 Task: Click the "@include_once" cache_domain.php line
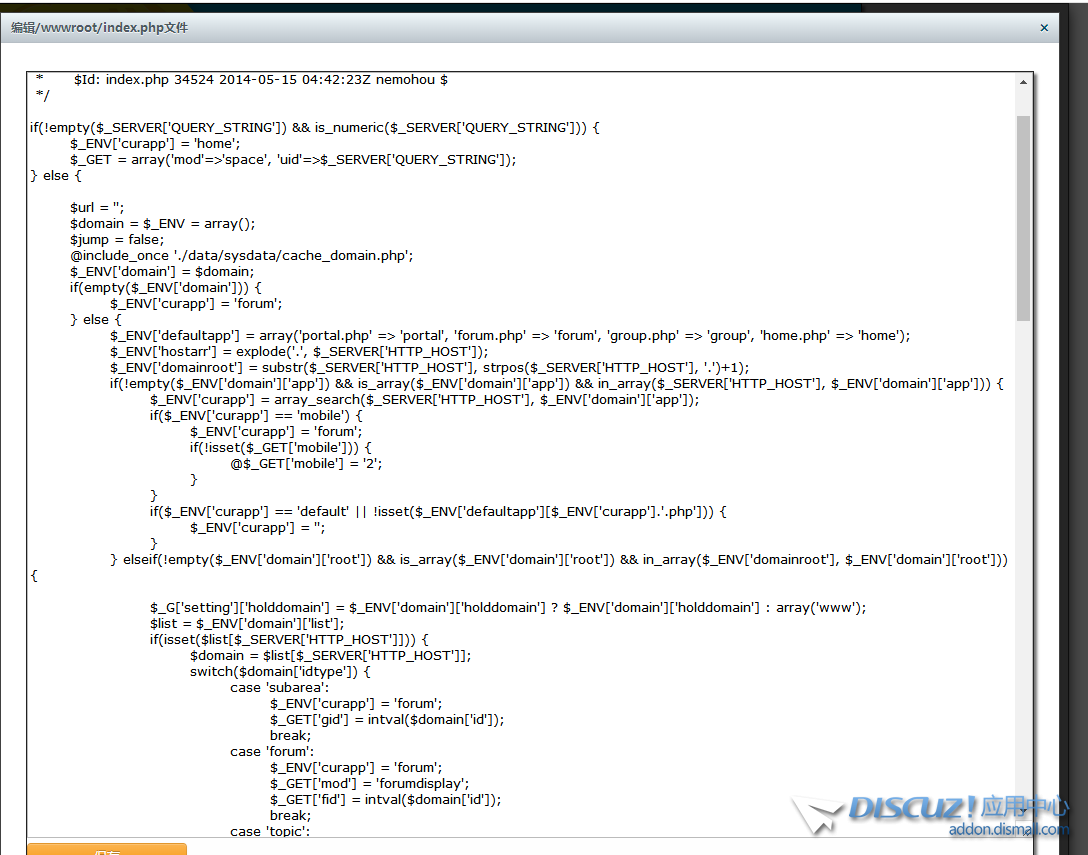(x=241, y=255)
